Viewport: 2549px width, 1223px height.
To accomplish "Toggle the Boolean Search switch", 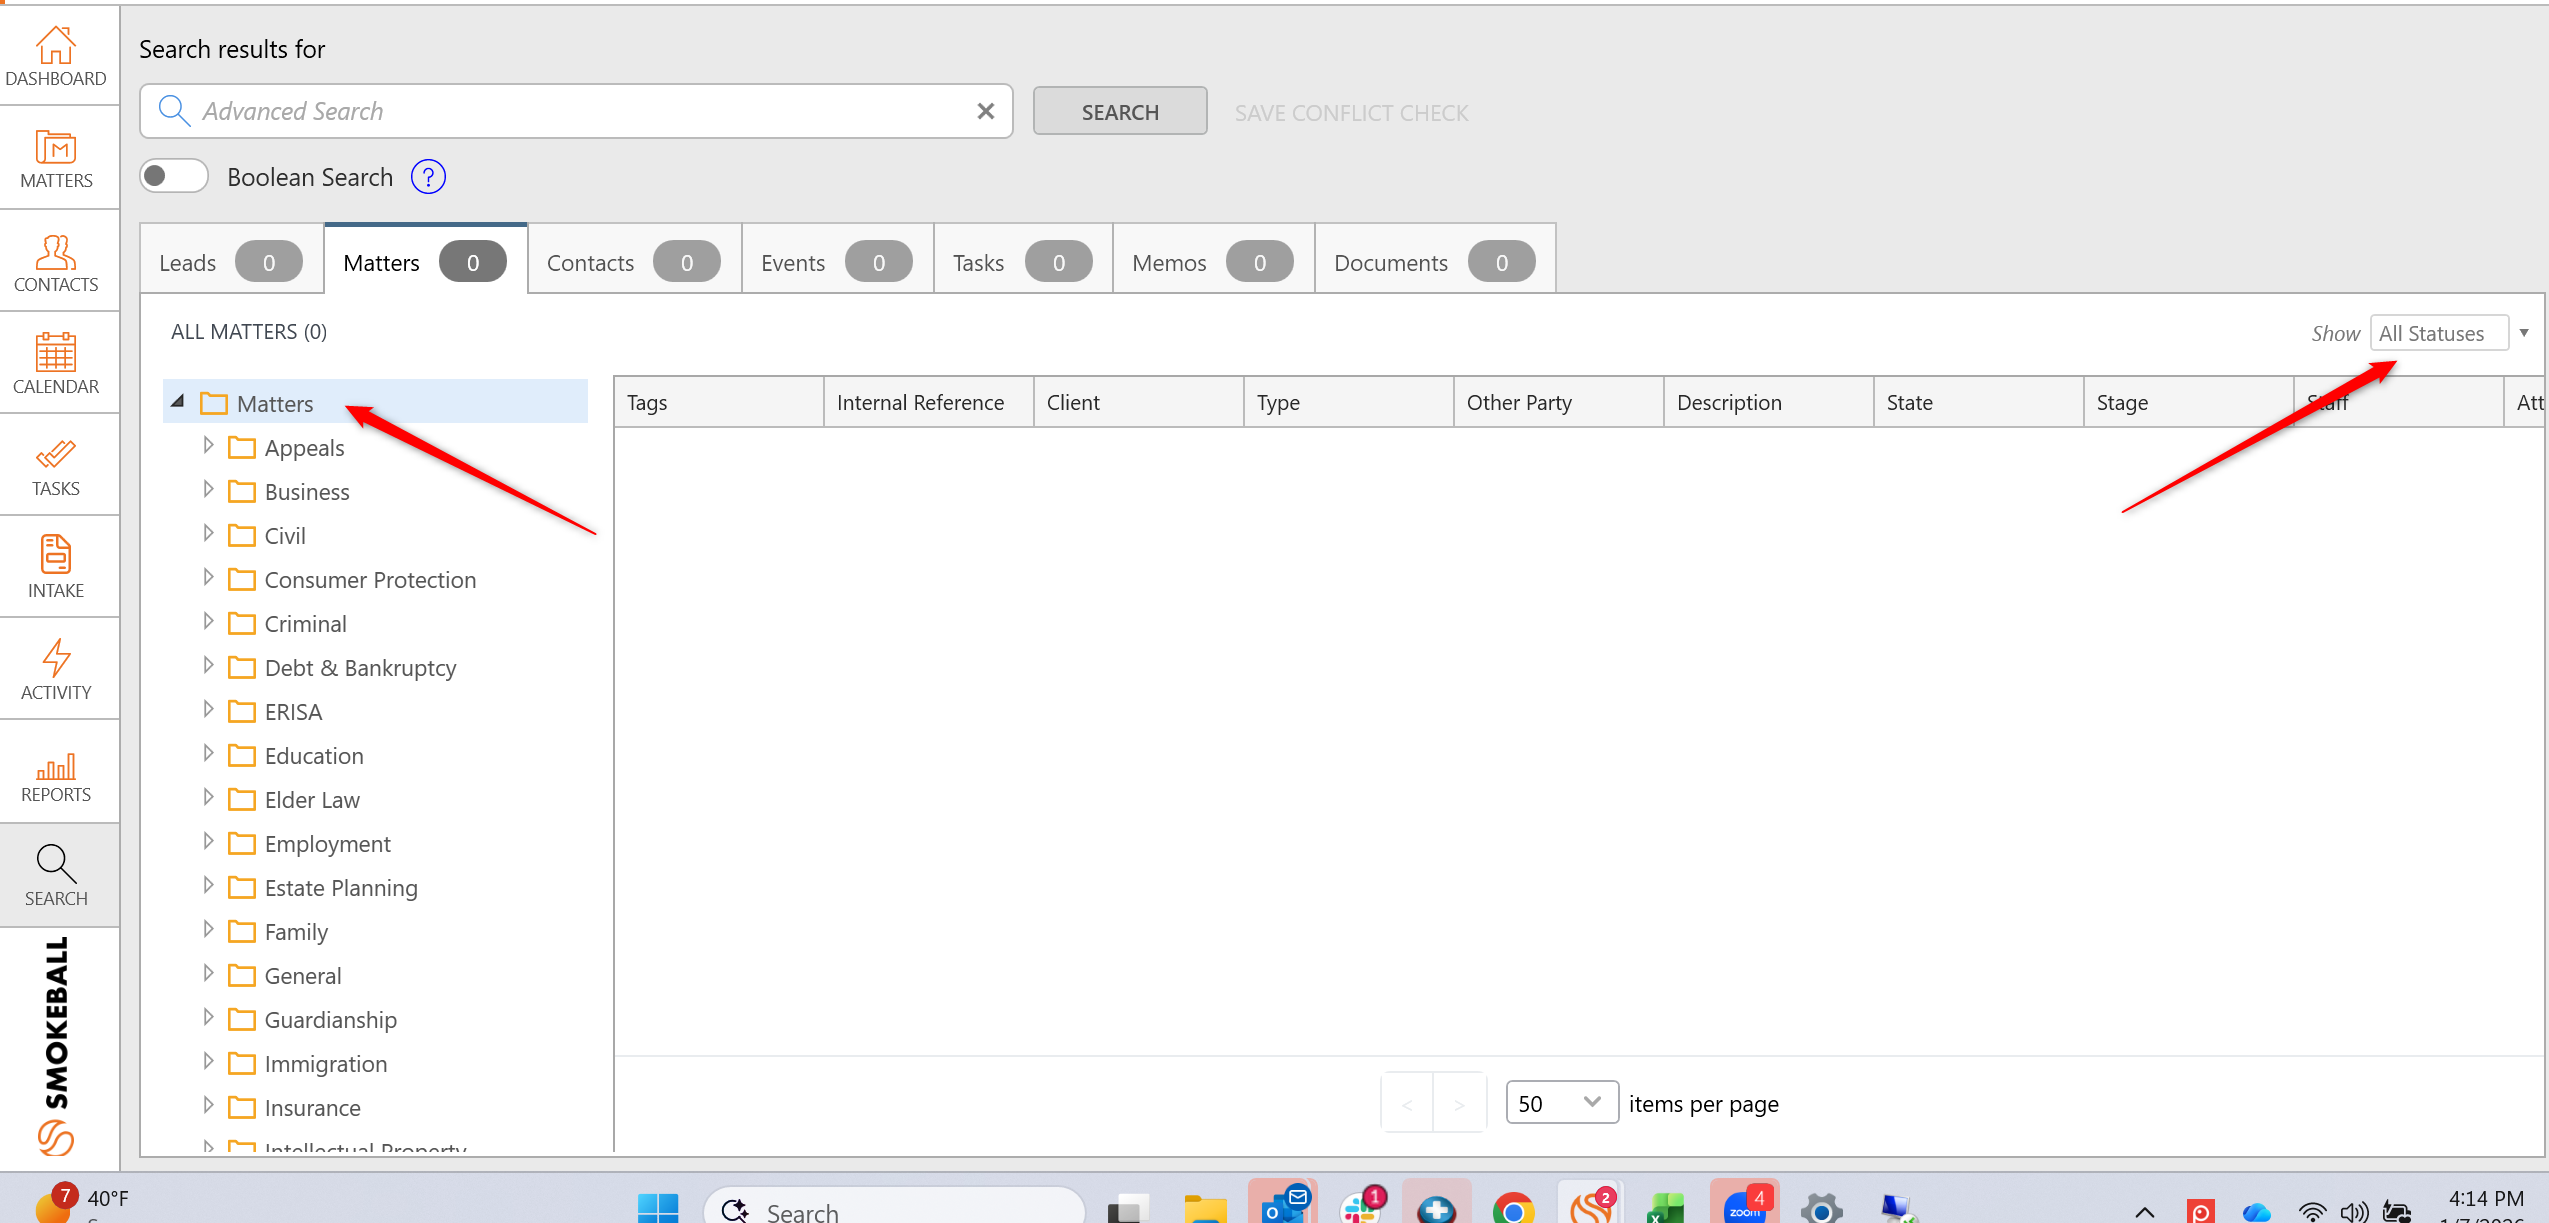I will [174, 176].
